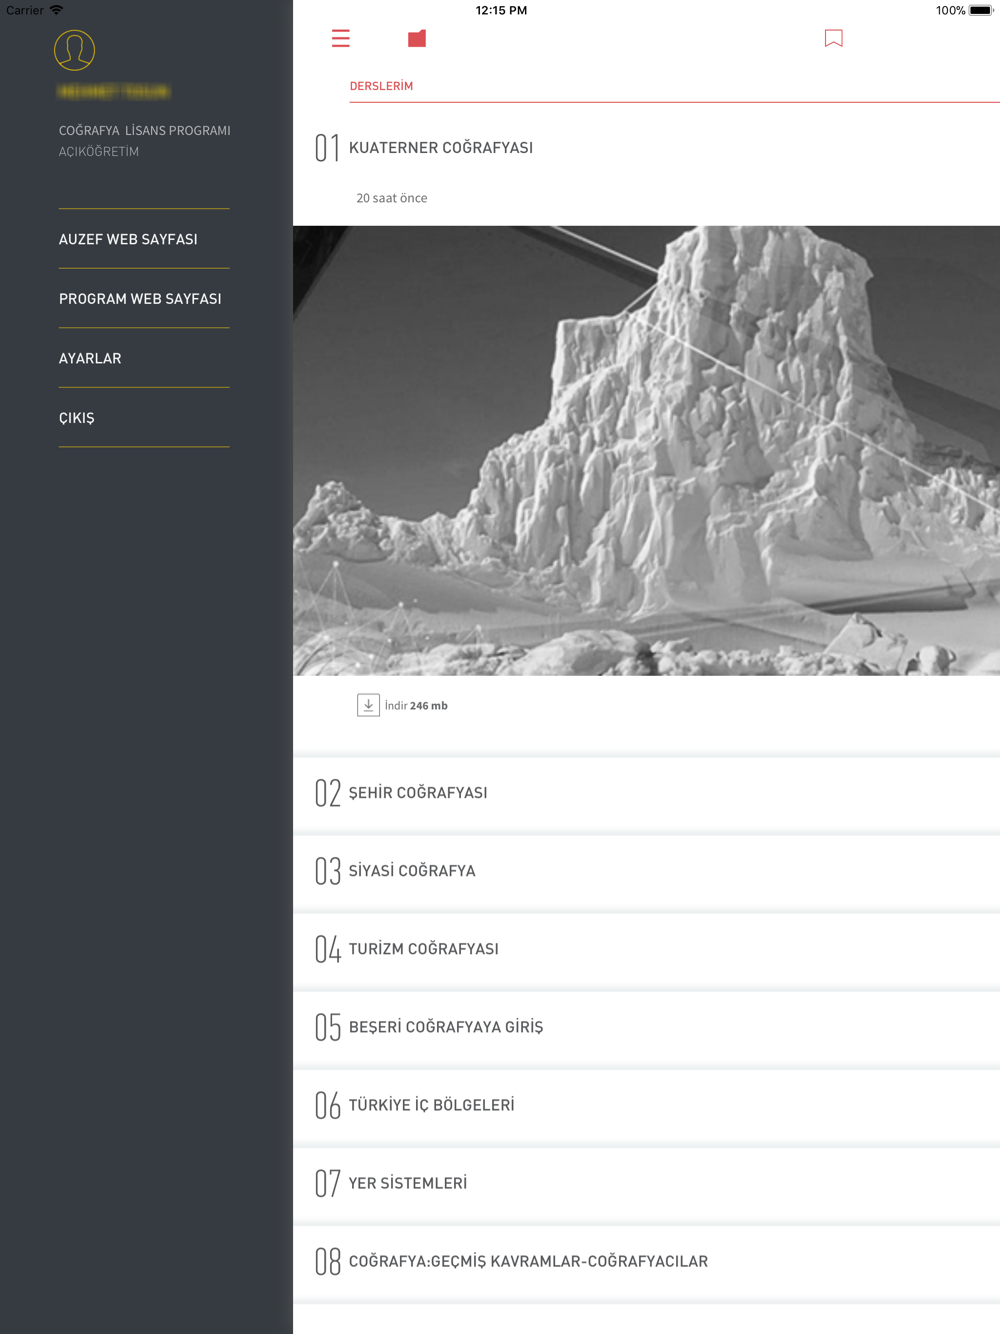
Task: Open PROGRAM WEB SAYFASI link
Action: [140, 299]
